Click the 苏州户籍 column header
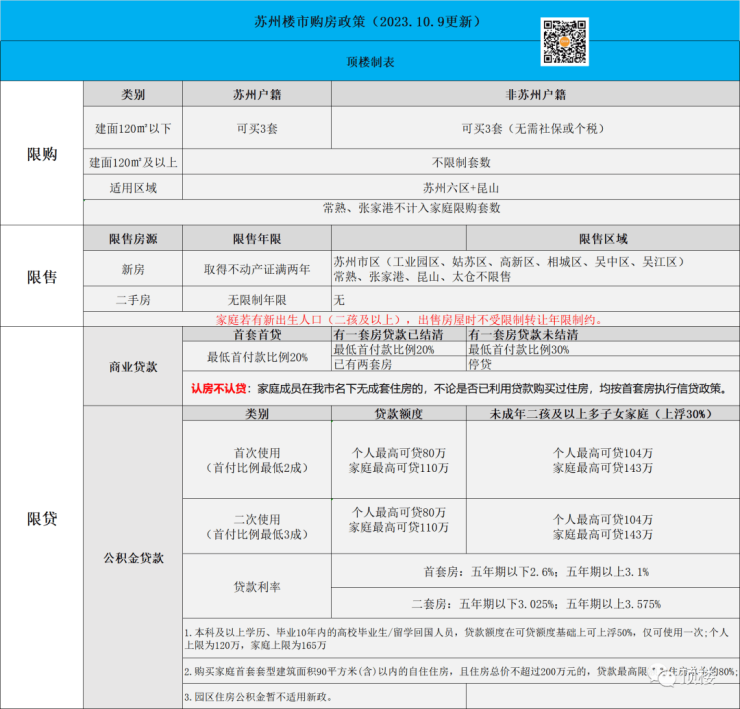This screenshot has width=740, height=709. coord(256,95)
